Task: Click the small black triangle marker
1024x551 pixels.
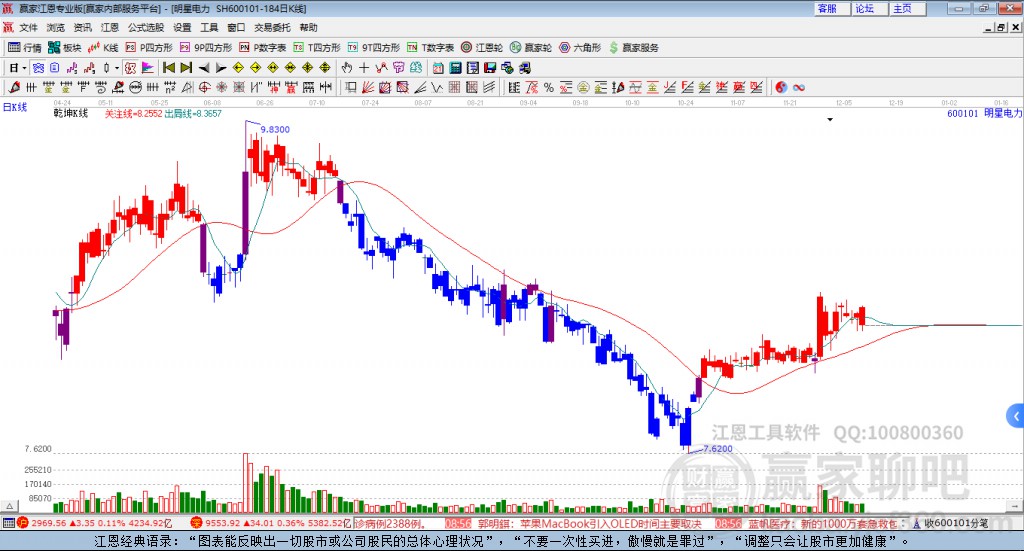Action: 830,119
